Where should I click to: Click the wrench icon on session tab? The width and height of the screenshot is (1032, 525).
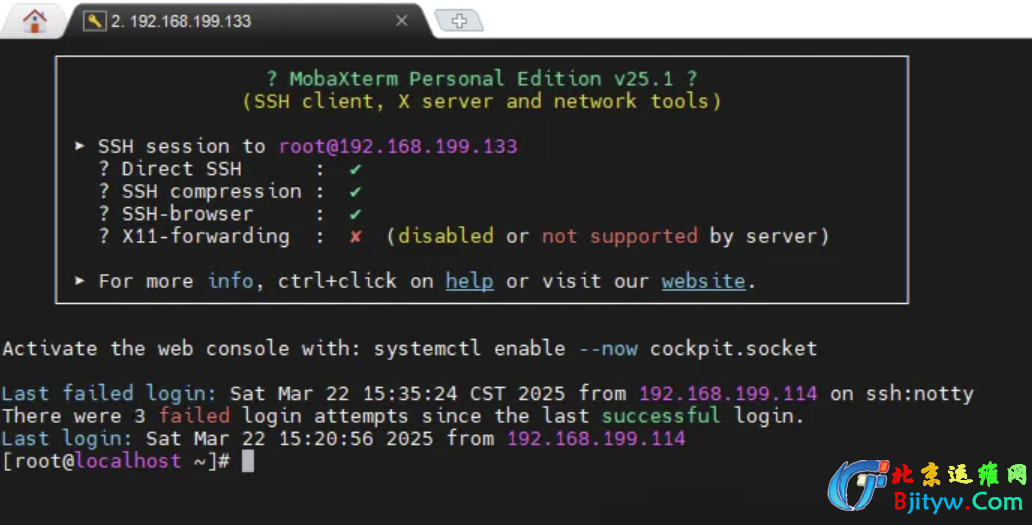[x=94, y=20]
